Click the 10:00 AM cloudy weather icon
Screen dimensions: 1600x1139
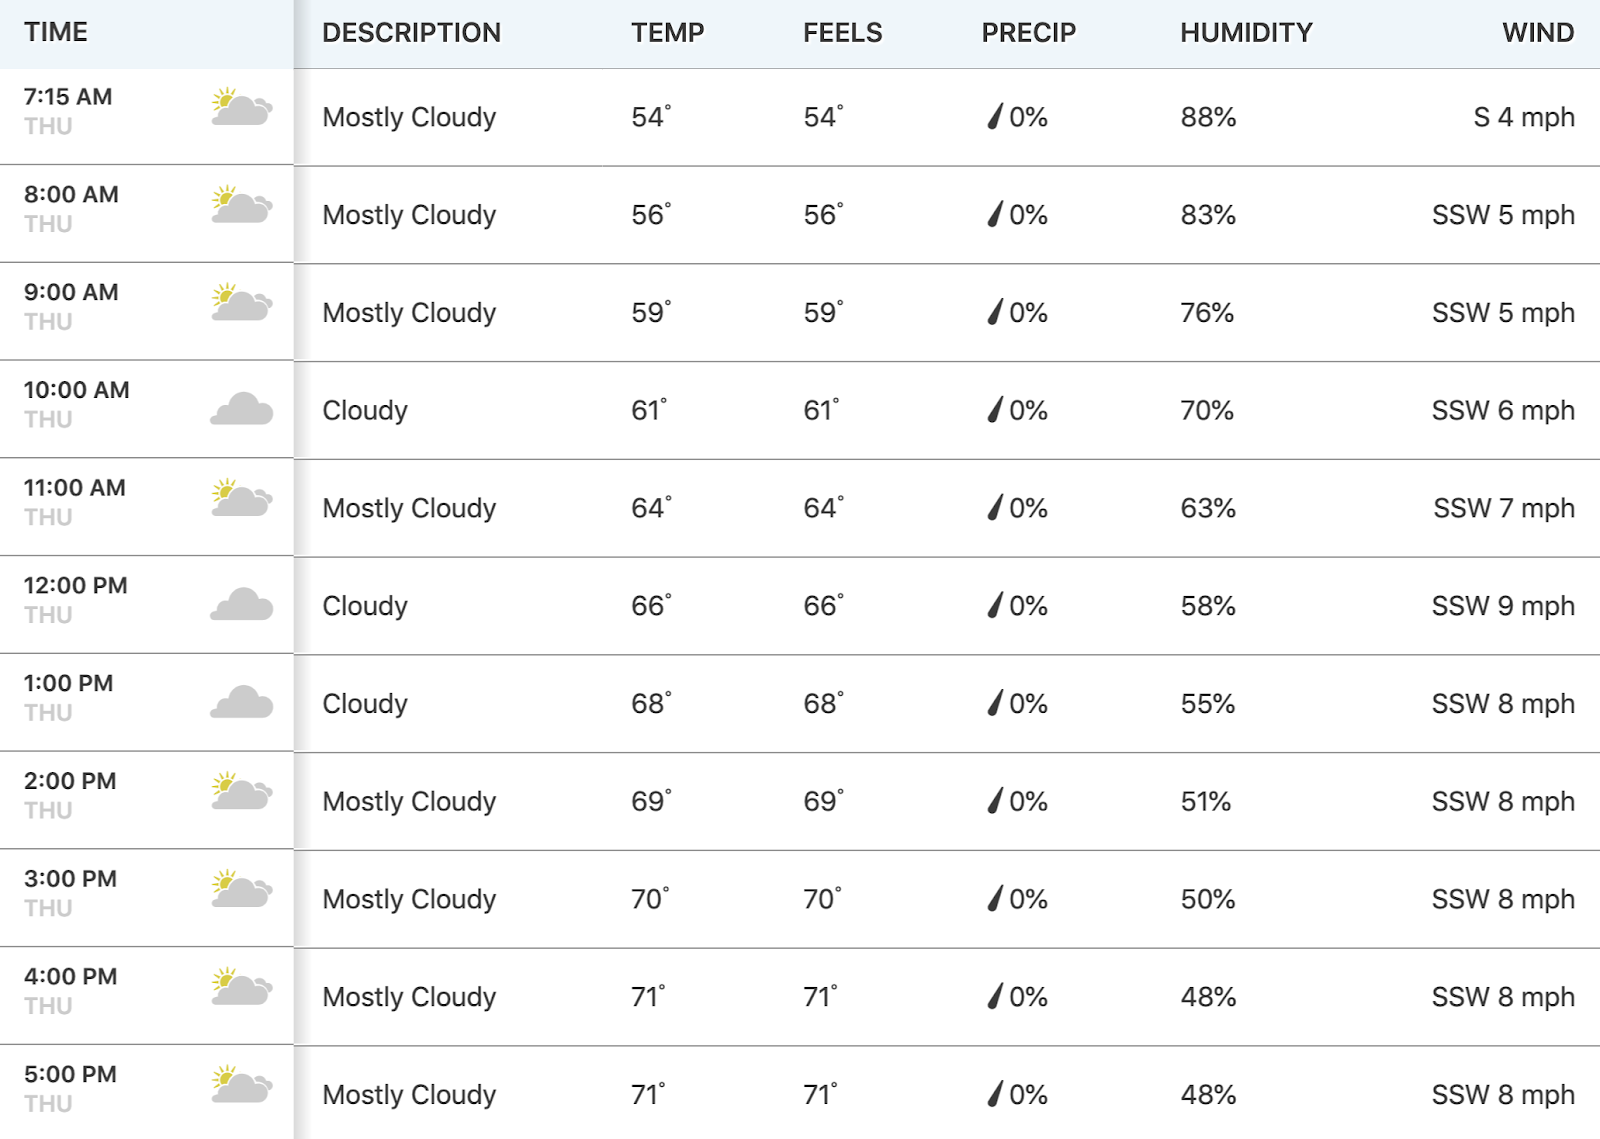tap(241, 409)
